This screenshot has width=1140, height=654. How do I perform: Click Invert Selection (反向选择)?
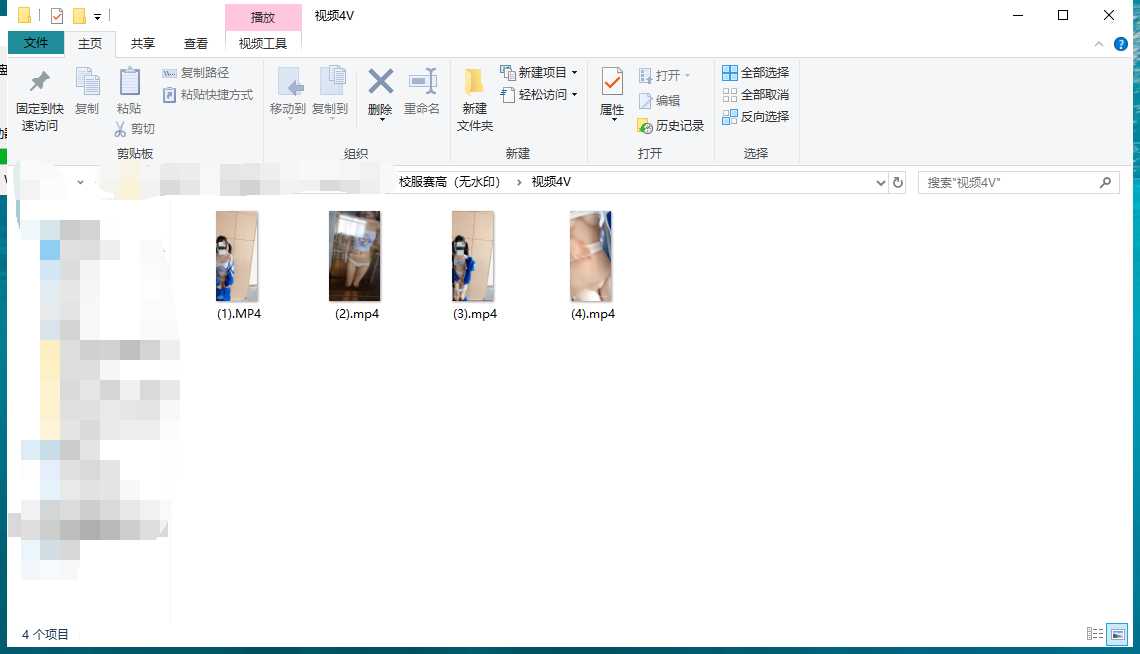pyautogui.click(x=755, y=116)
